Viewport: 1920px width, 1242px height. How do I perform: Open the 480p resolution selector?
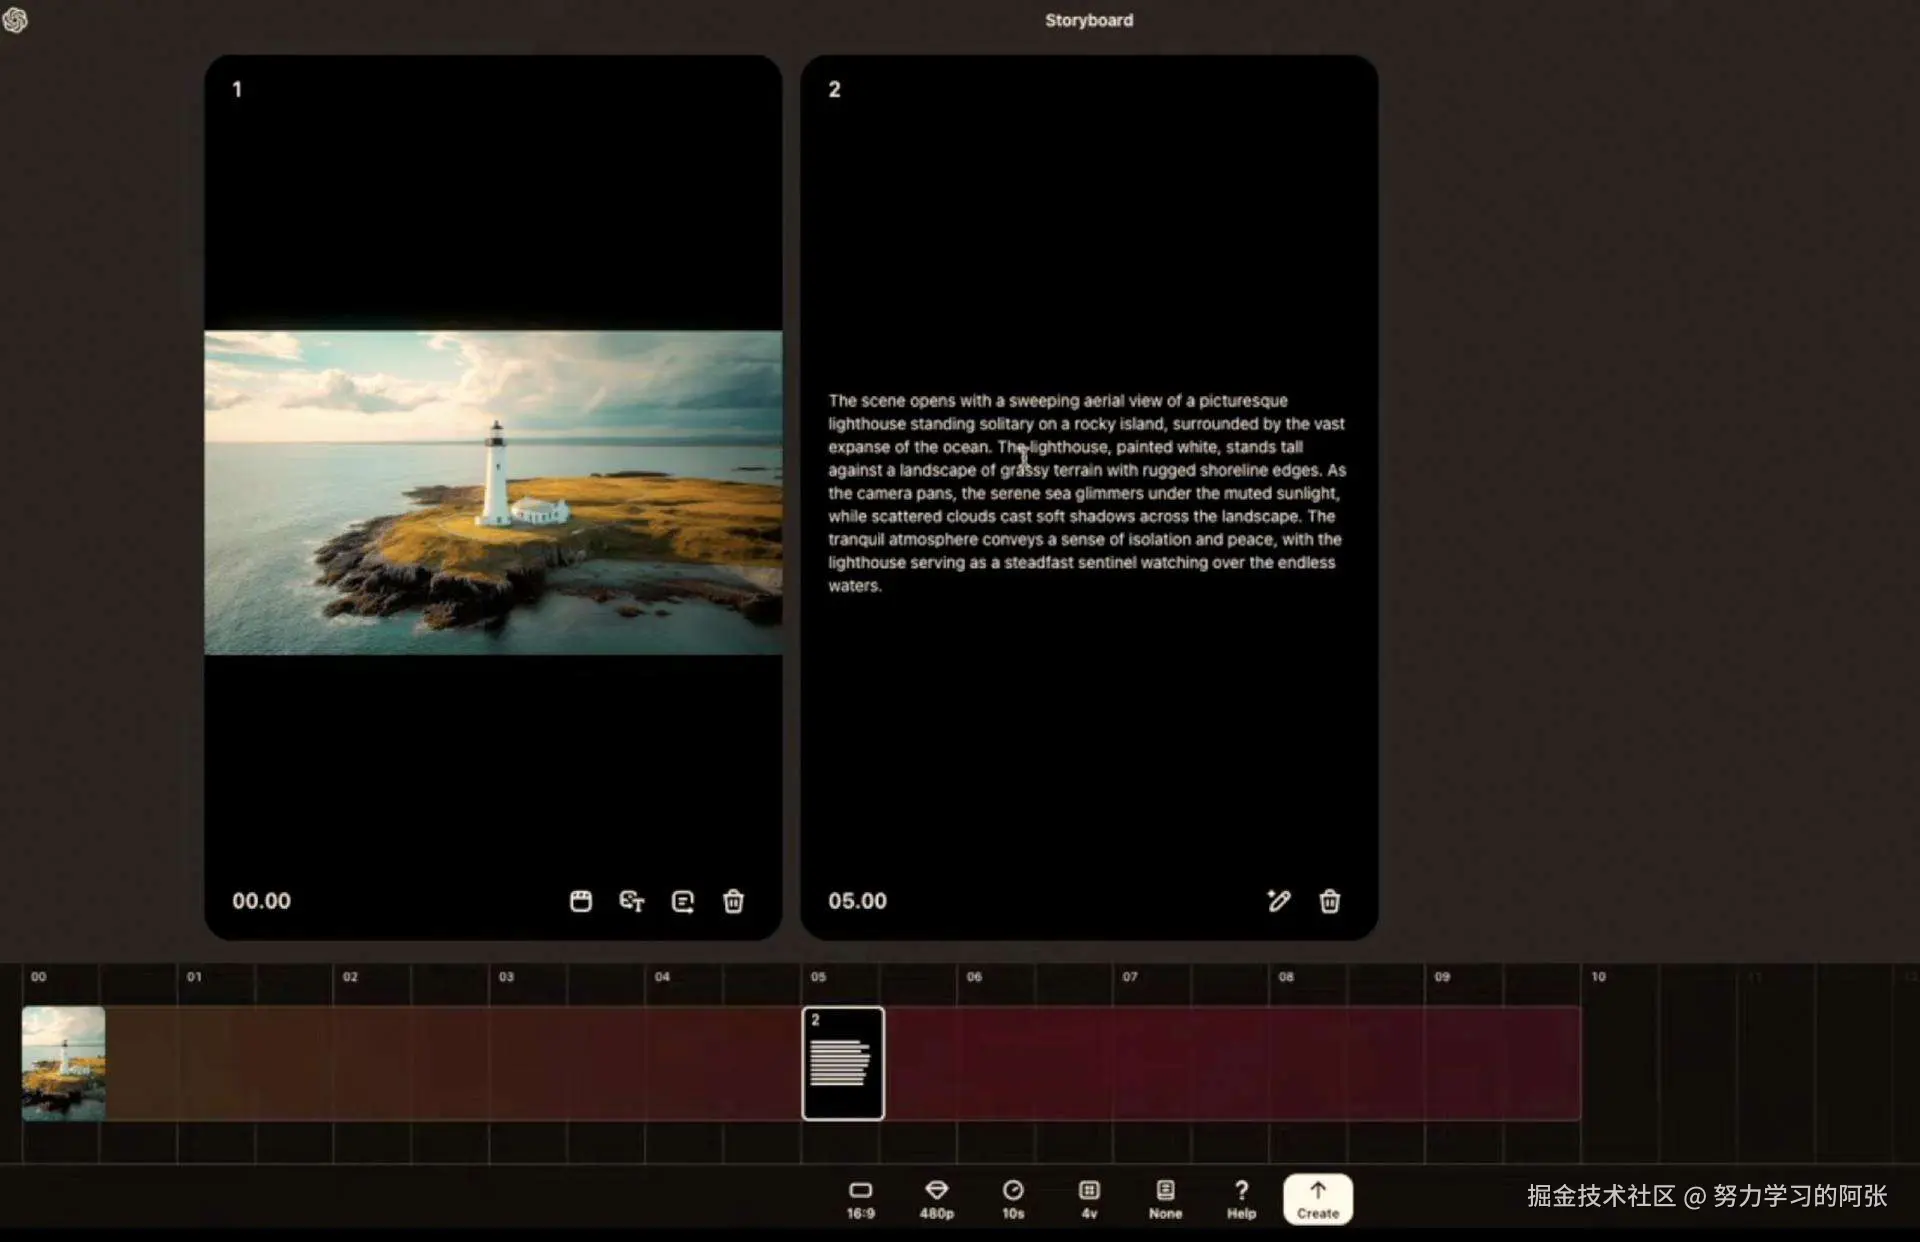pyautogui.click(x=937, y=1198)
